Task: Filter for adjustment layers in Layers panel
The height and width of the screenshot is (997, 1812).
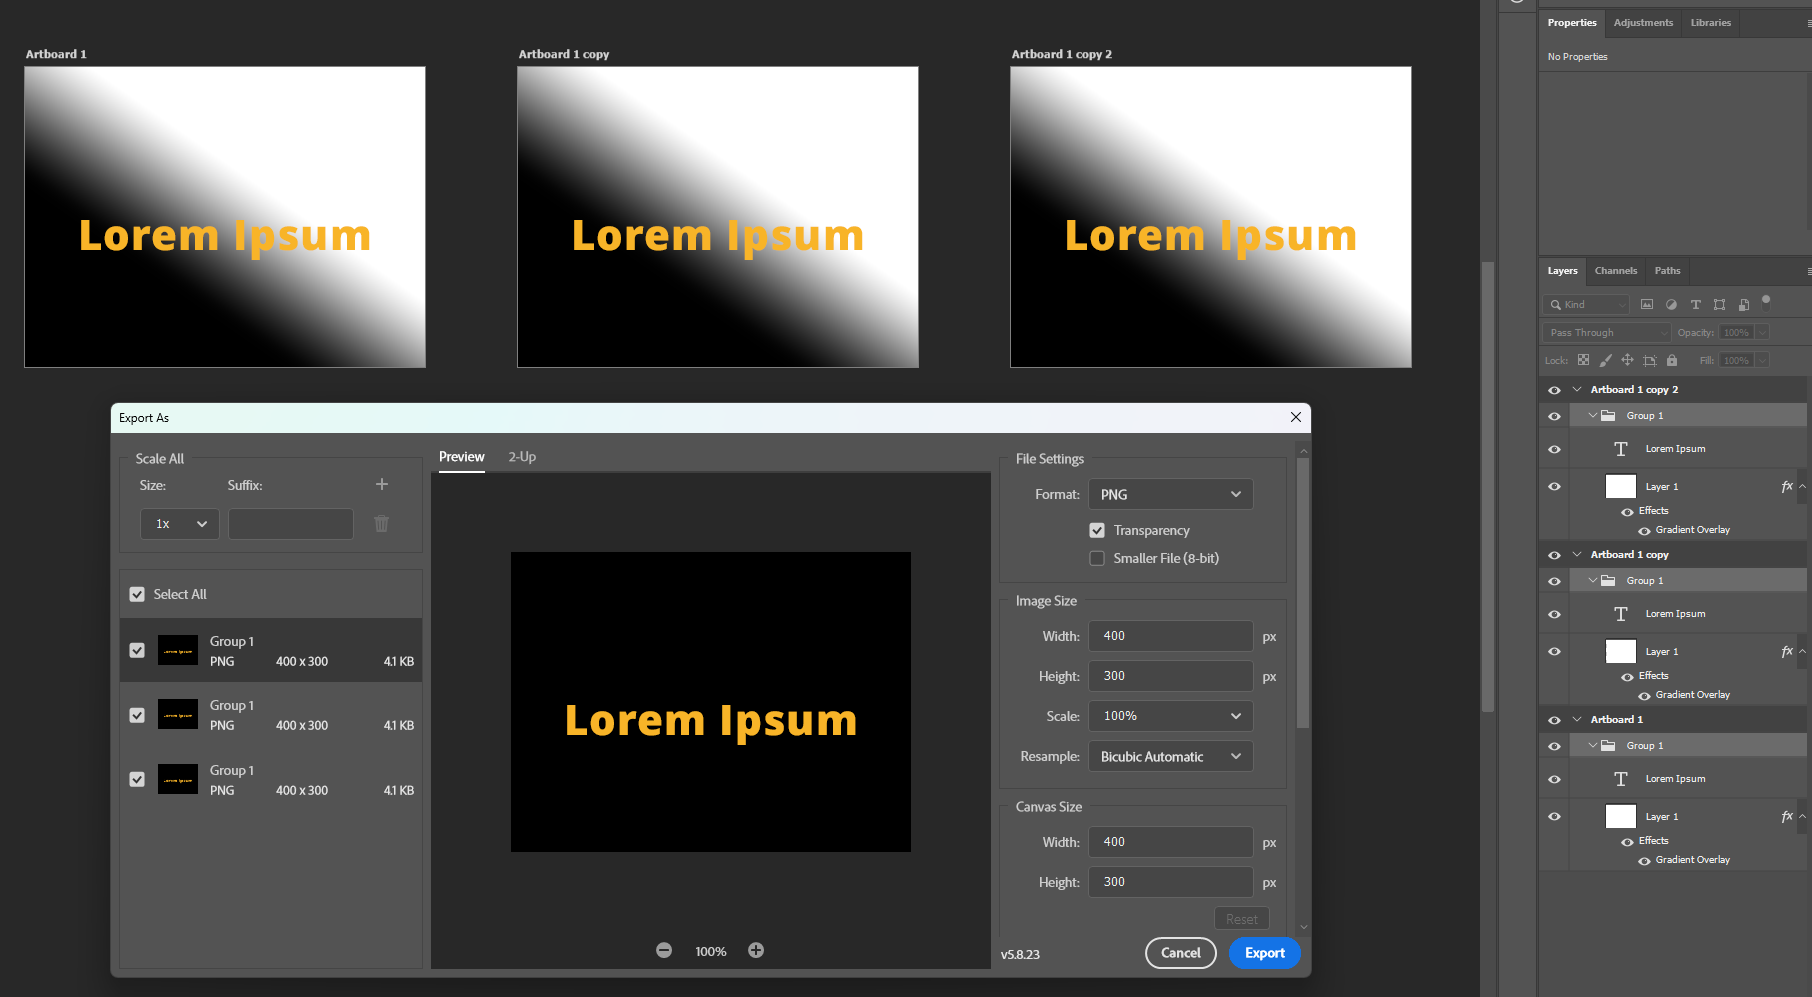Action: [x=1671, y=304]
